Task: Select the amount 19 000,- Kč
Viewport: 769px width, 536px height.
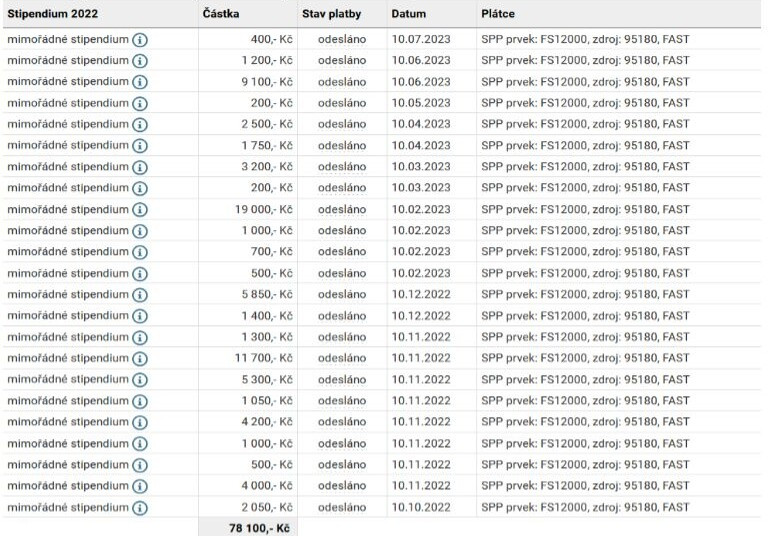Action: [x=263, y=209]
